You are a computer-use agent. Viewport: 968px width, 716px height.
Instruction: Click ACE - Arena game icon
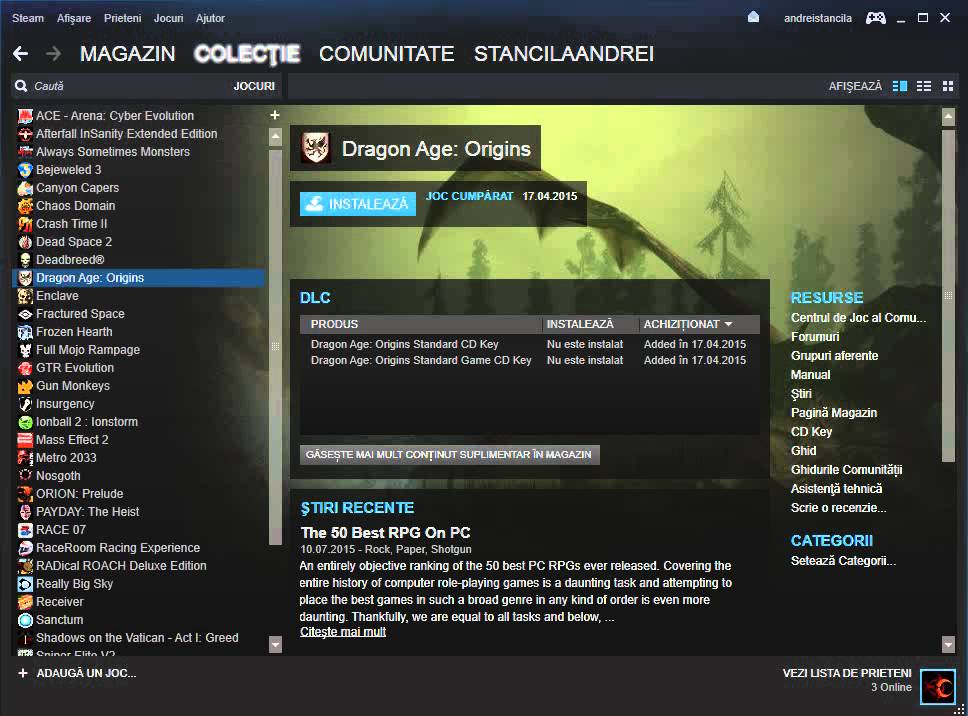pos(25,116)
